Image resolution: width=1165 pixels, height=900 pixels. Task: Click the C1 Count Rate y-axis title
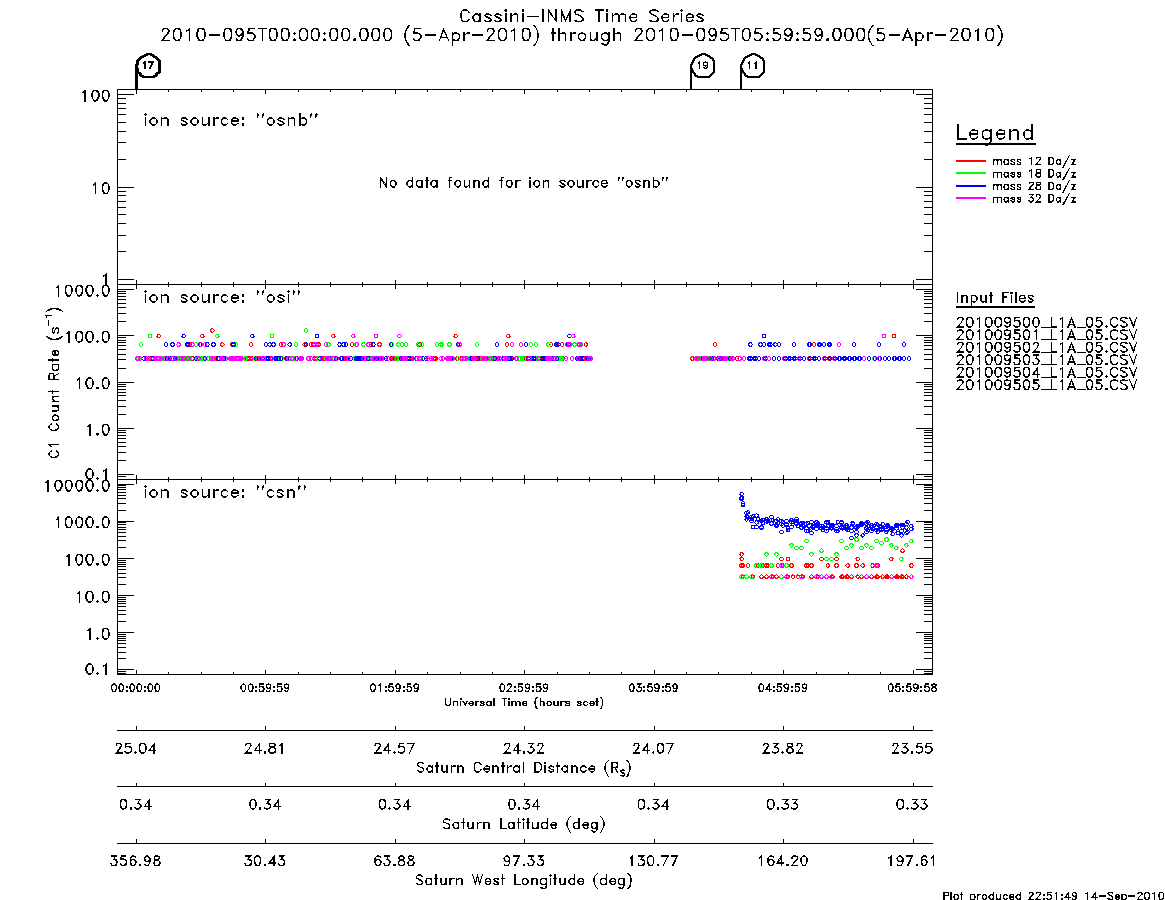coord(53,382)
